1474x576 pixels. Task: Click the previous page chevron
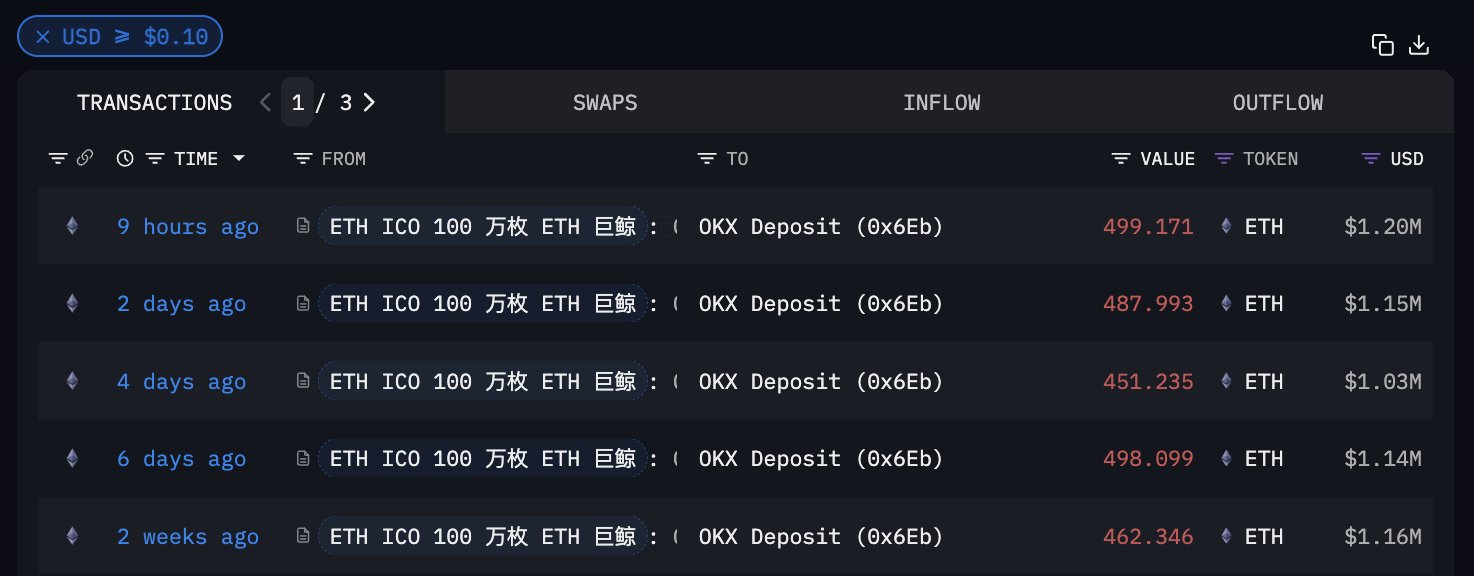pyautogui.click(x=265, y=101)
